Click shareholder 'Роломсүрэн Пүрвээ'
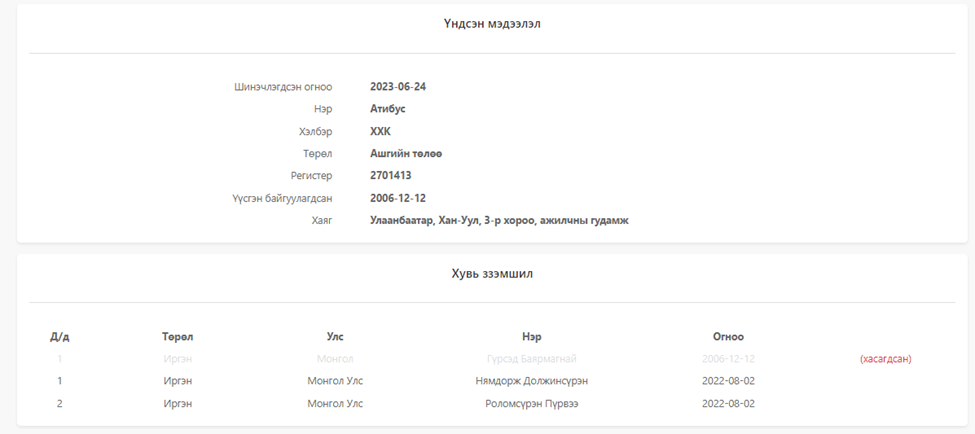The height and width of the screenshot is (434, 975). pos(532,404)
